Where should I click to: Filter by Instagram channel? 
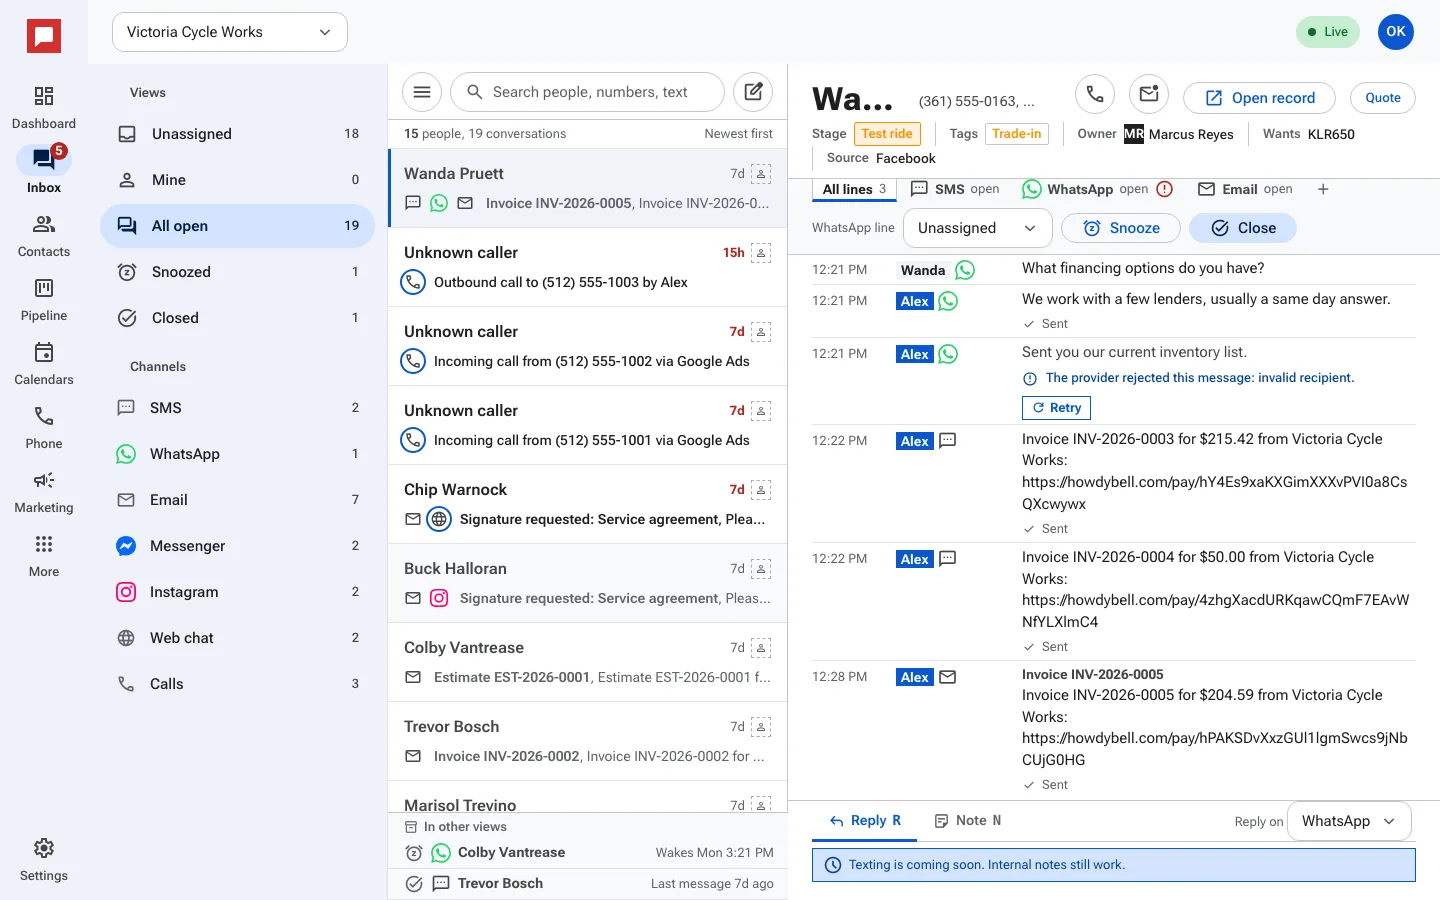(x=238, y=592)
